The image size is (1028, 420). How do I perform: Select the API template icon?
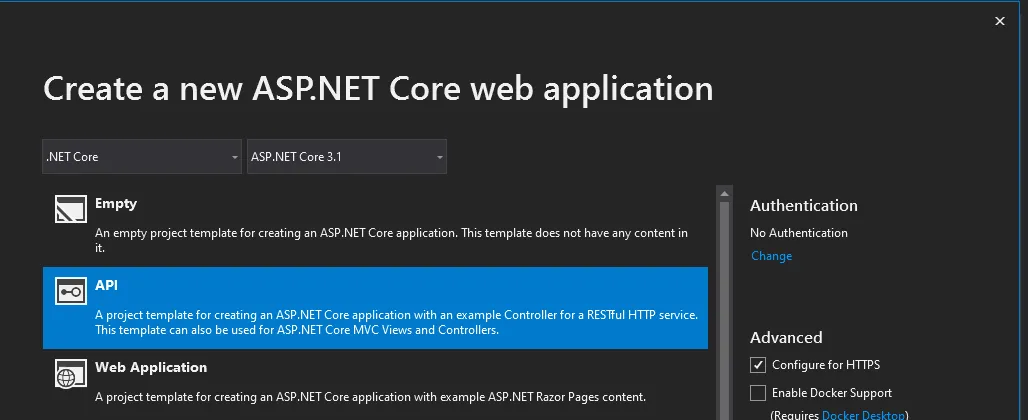71,291
